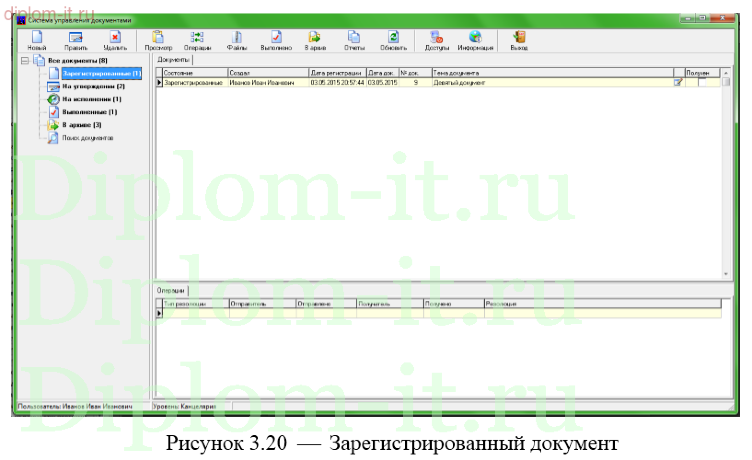Click the application icon in title bar
Image resolution: width=752 pixels, height=460 pixels.
21,20
